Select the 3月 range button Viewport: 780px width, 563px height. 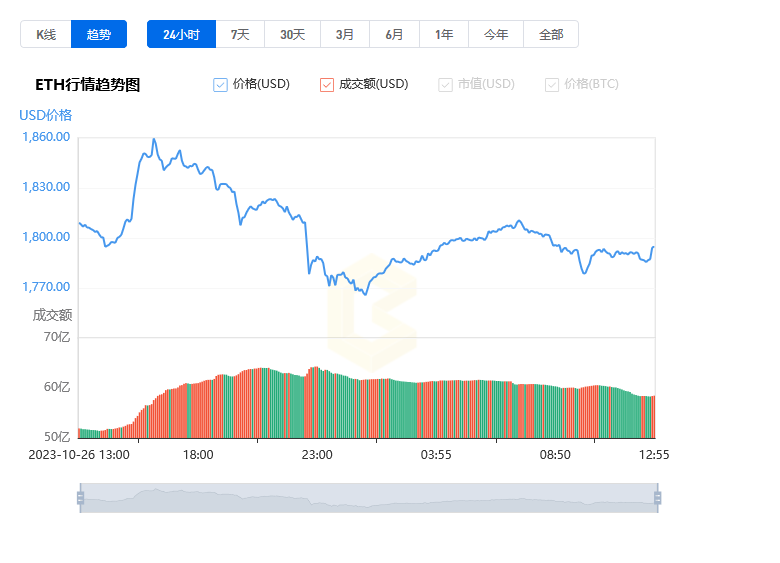coord(345,34)
